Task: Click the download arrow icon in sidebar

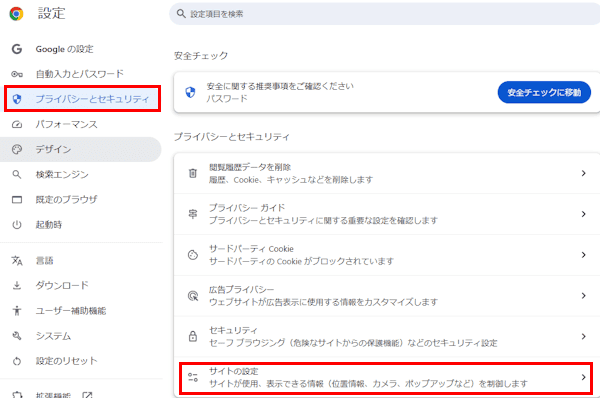Action: (x=17, y=285)
